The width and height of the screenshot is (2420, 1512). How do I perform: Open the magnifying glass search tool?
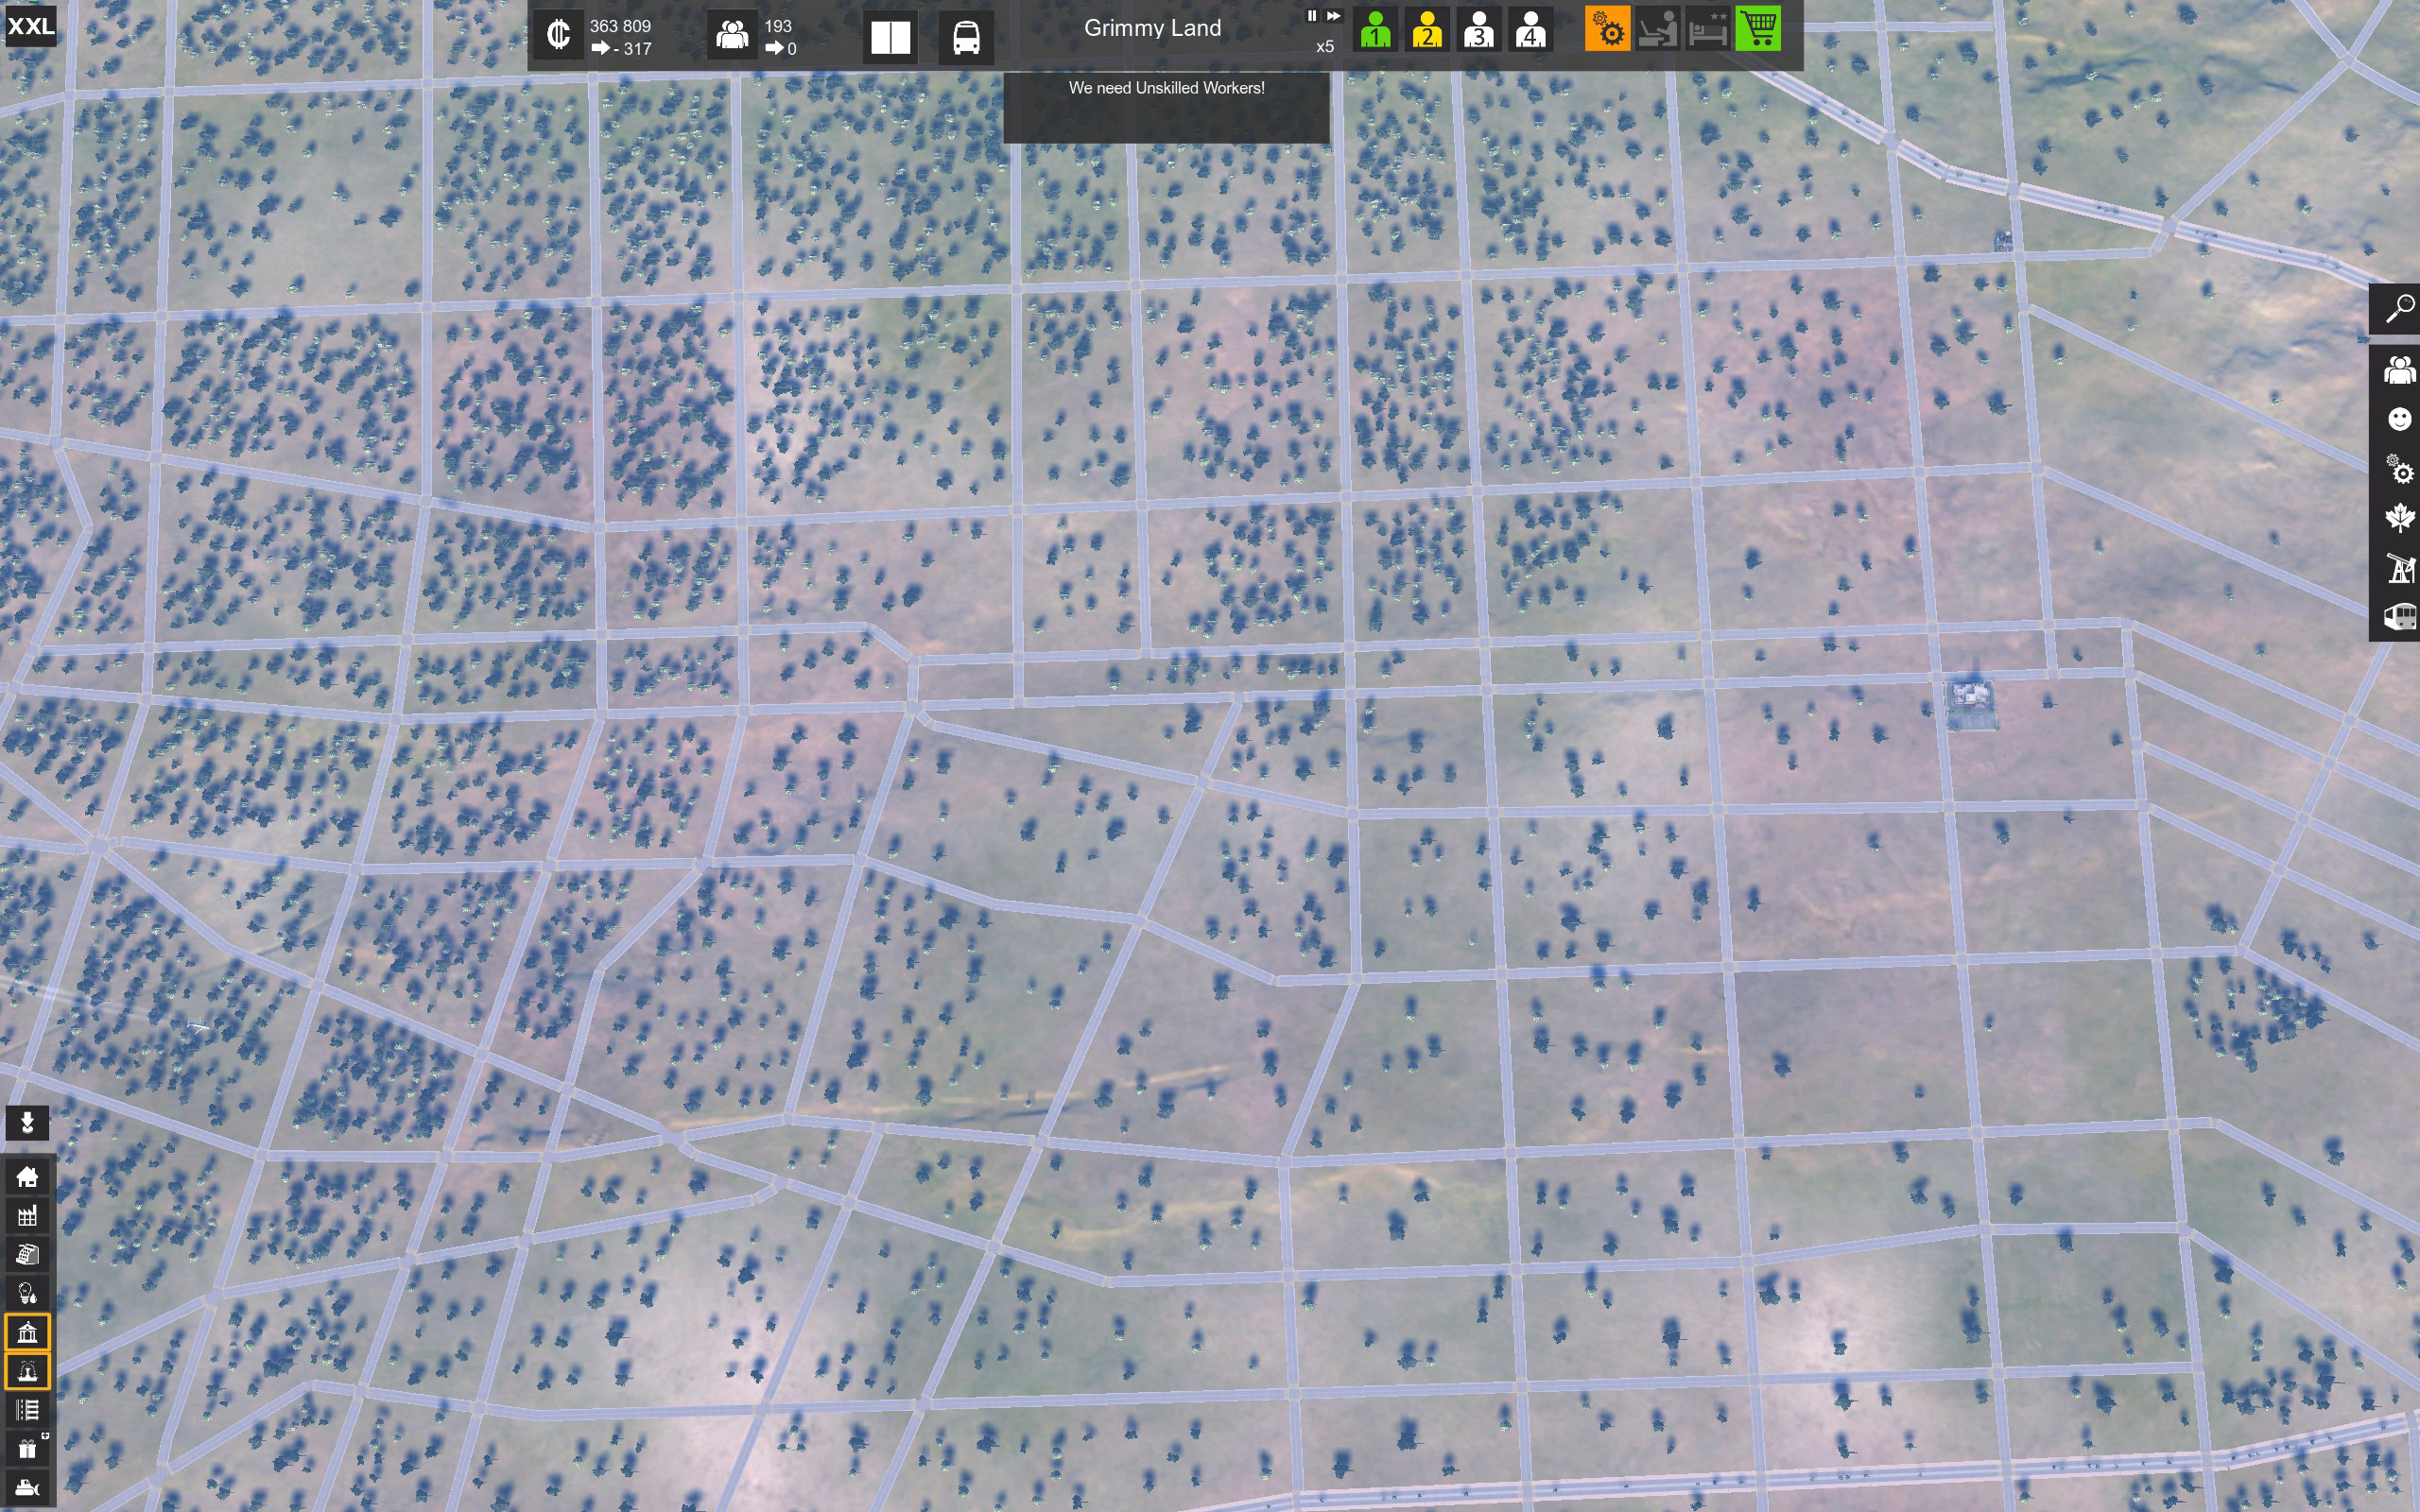pyautogui.click(x=2399, y=309)
